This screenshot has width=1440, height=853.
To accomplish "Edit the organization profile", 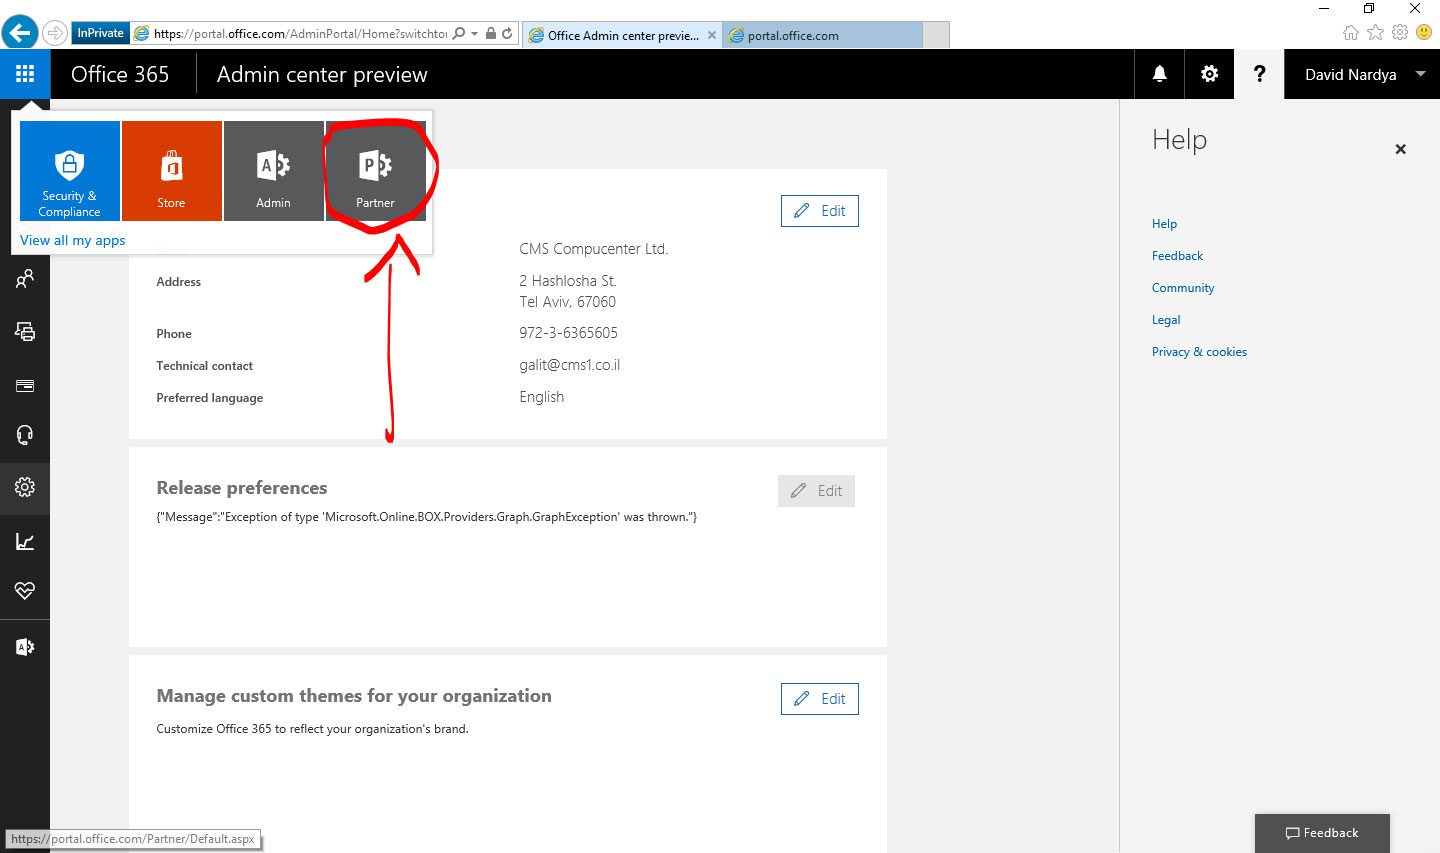I will [x=820, y=211].
